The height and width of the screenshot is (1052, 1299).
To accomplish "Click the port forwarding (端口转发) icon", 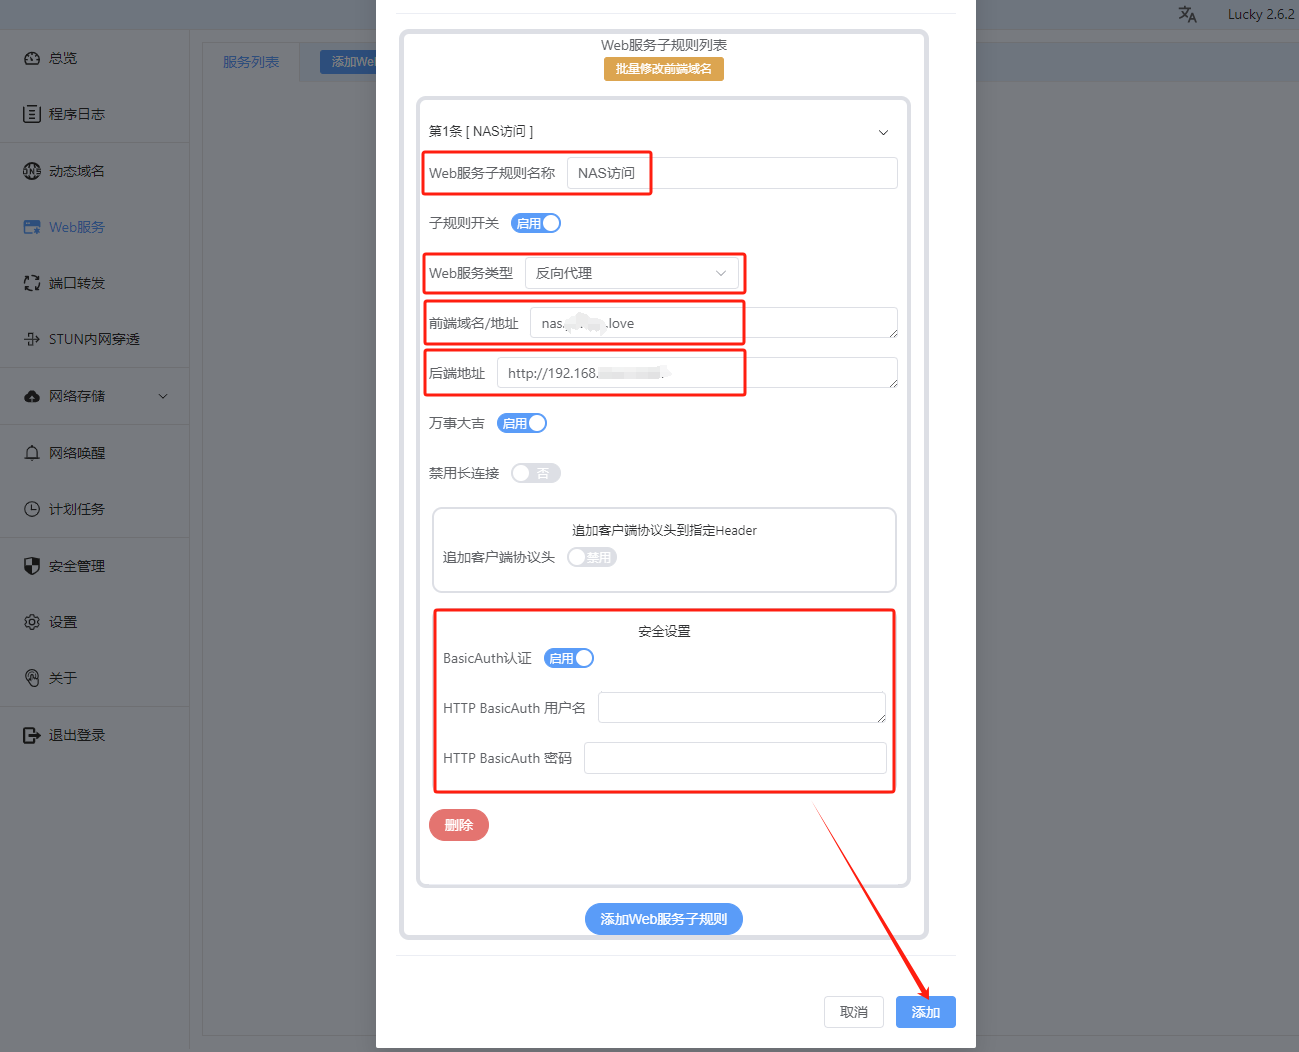I will [x=32, y=283].
